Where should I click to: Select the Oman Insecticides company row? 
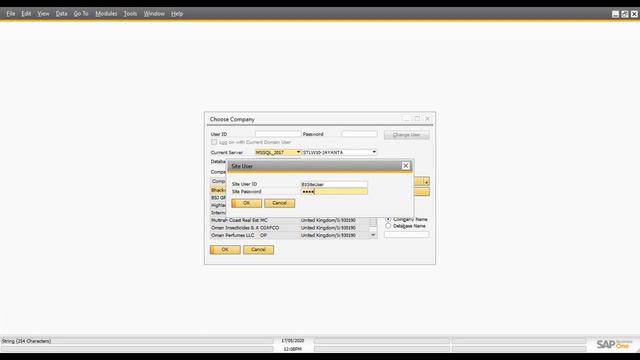click(x=290, y=228)
